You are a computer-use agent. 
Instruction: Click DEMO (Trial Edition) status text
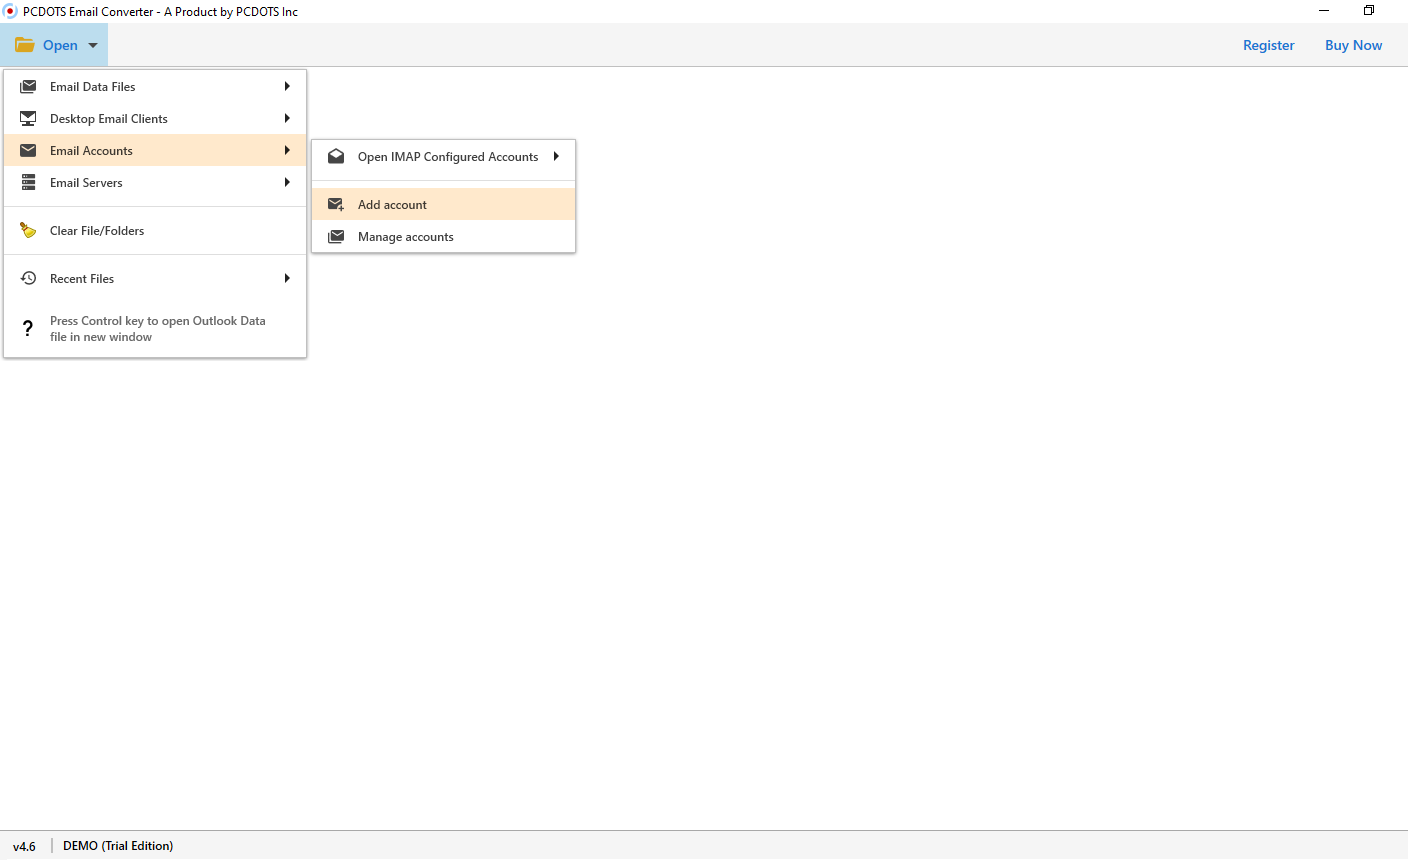(x=118, y=846)
